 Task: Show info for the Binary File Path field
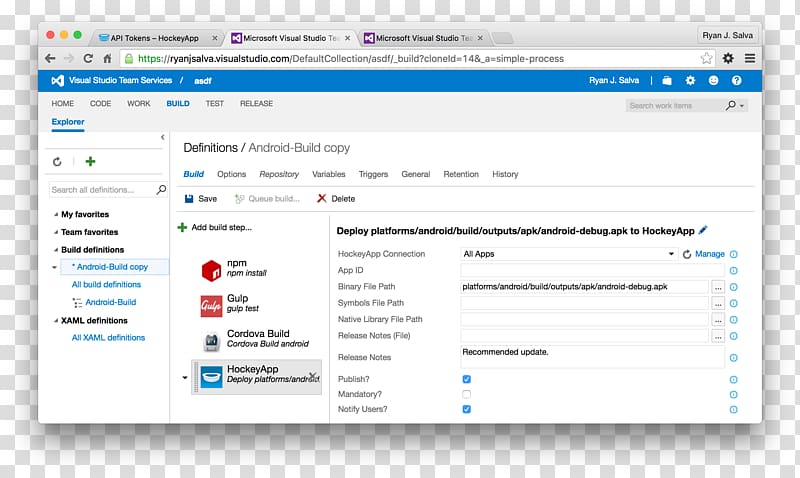pos(733,287)
